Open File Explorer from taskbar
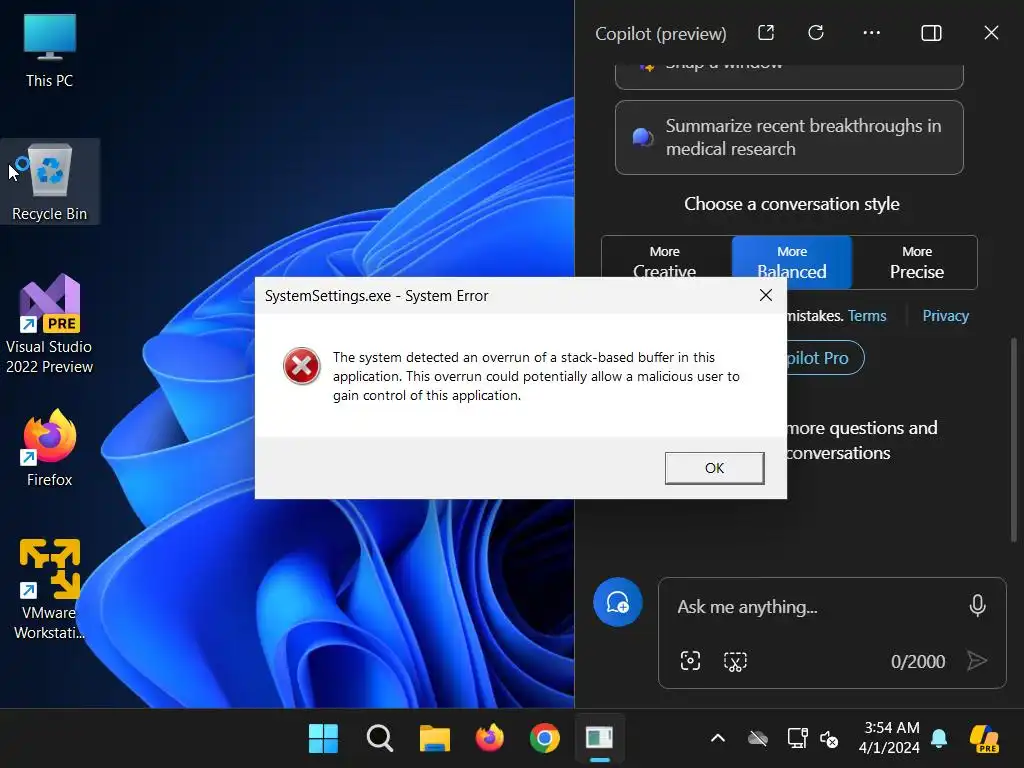 (x=434, y=739)
